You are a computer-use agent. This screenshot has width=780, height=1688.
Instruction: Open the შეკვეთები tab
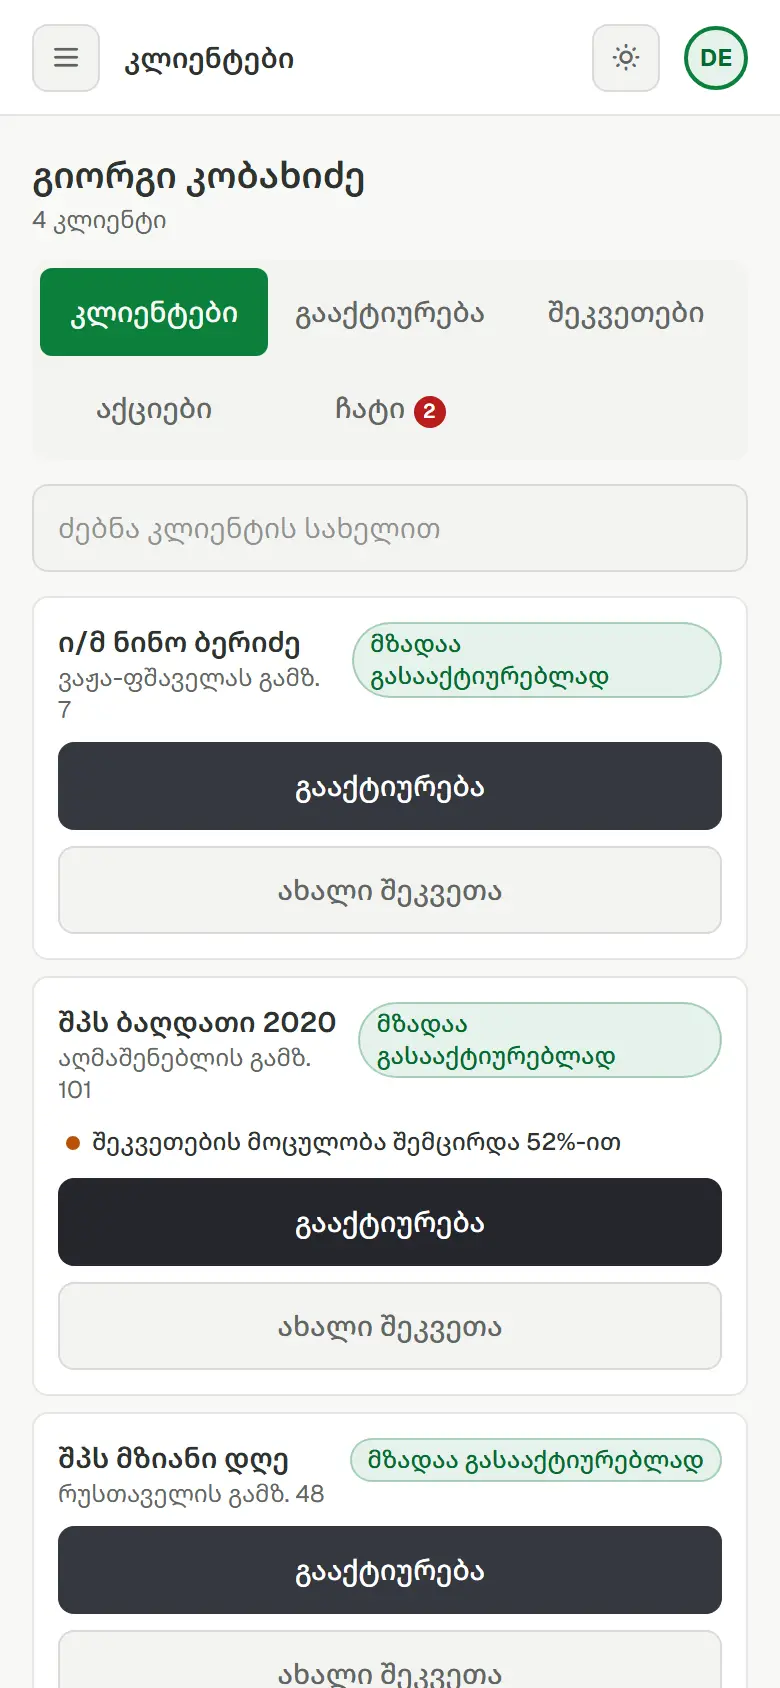click(626, 312)
